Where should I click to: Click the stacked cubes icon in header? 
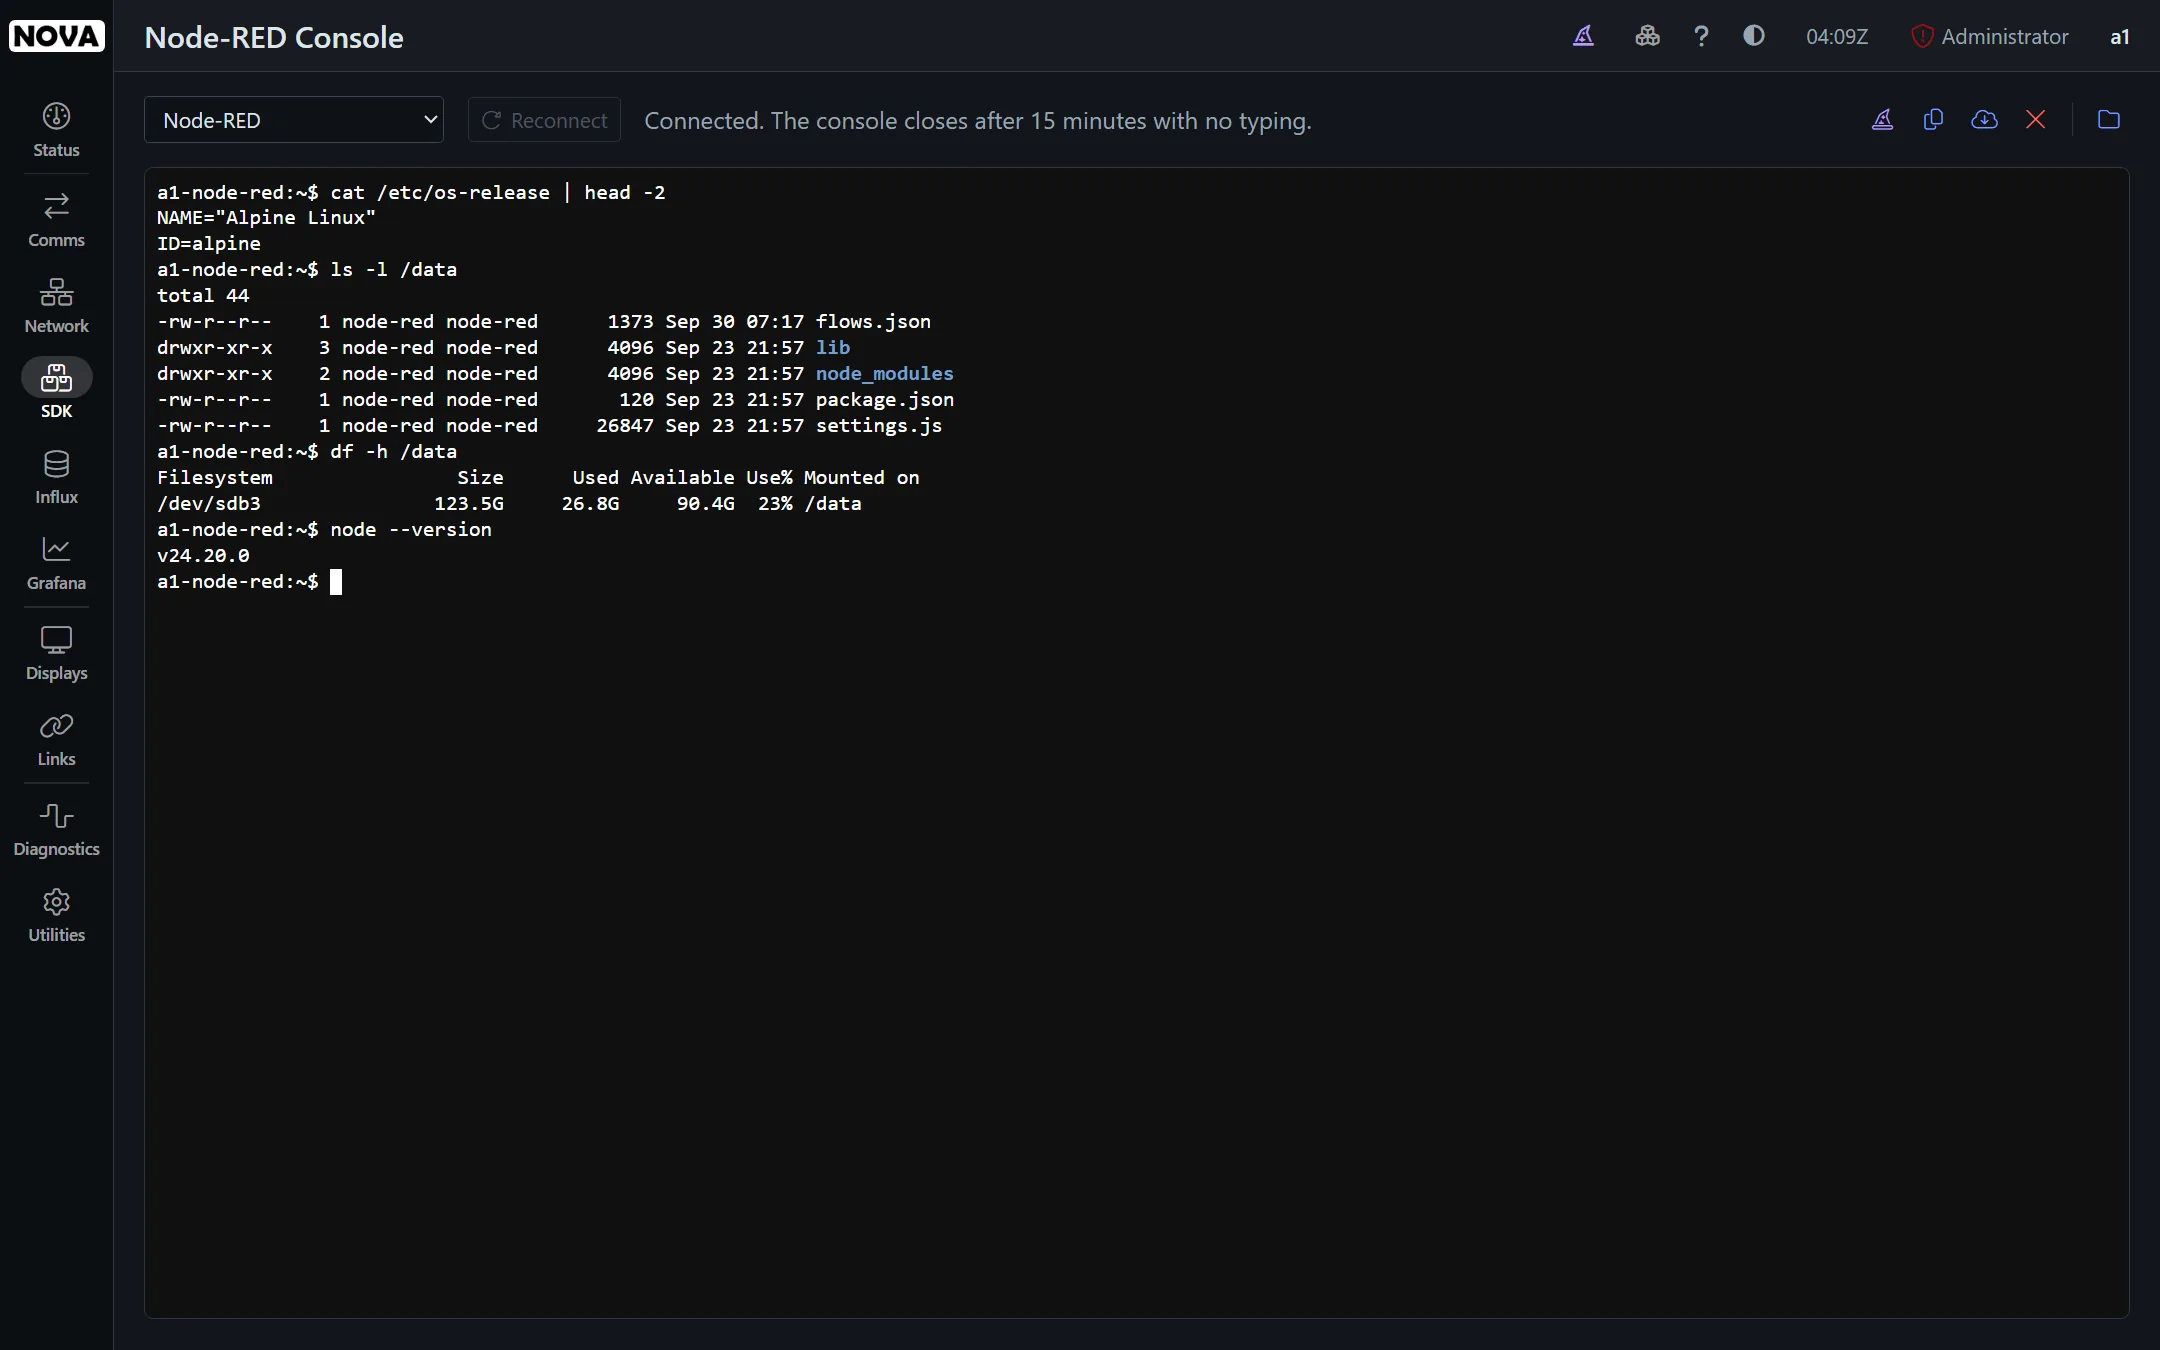(1647, 36)
